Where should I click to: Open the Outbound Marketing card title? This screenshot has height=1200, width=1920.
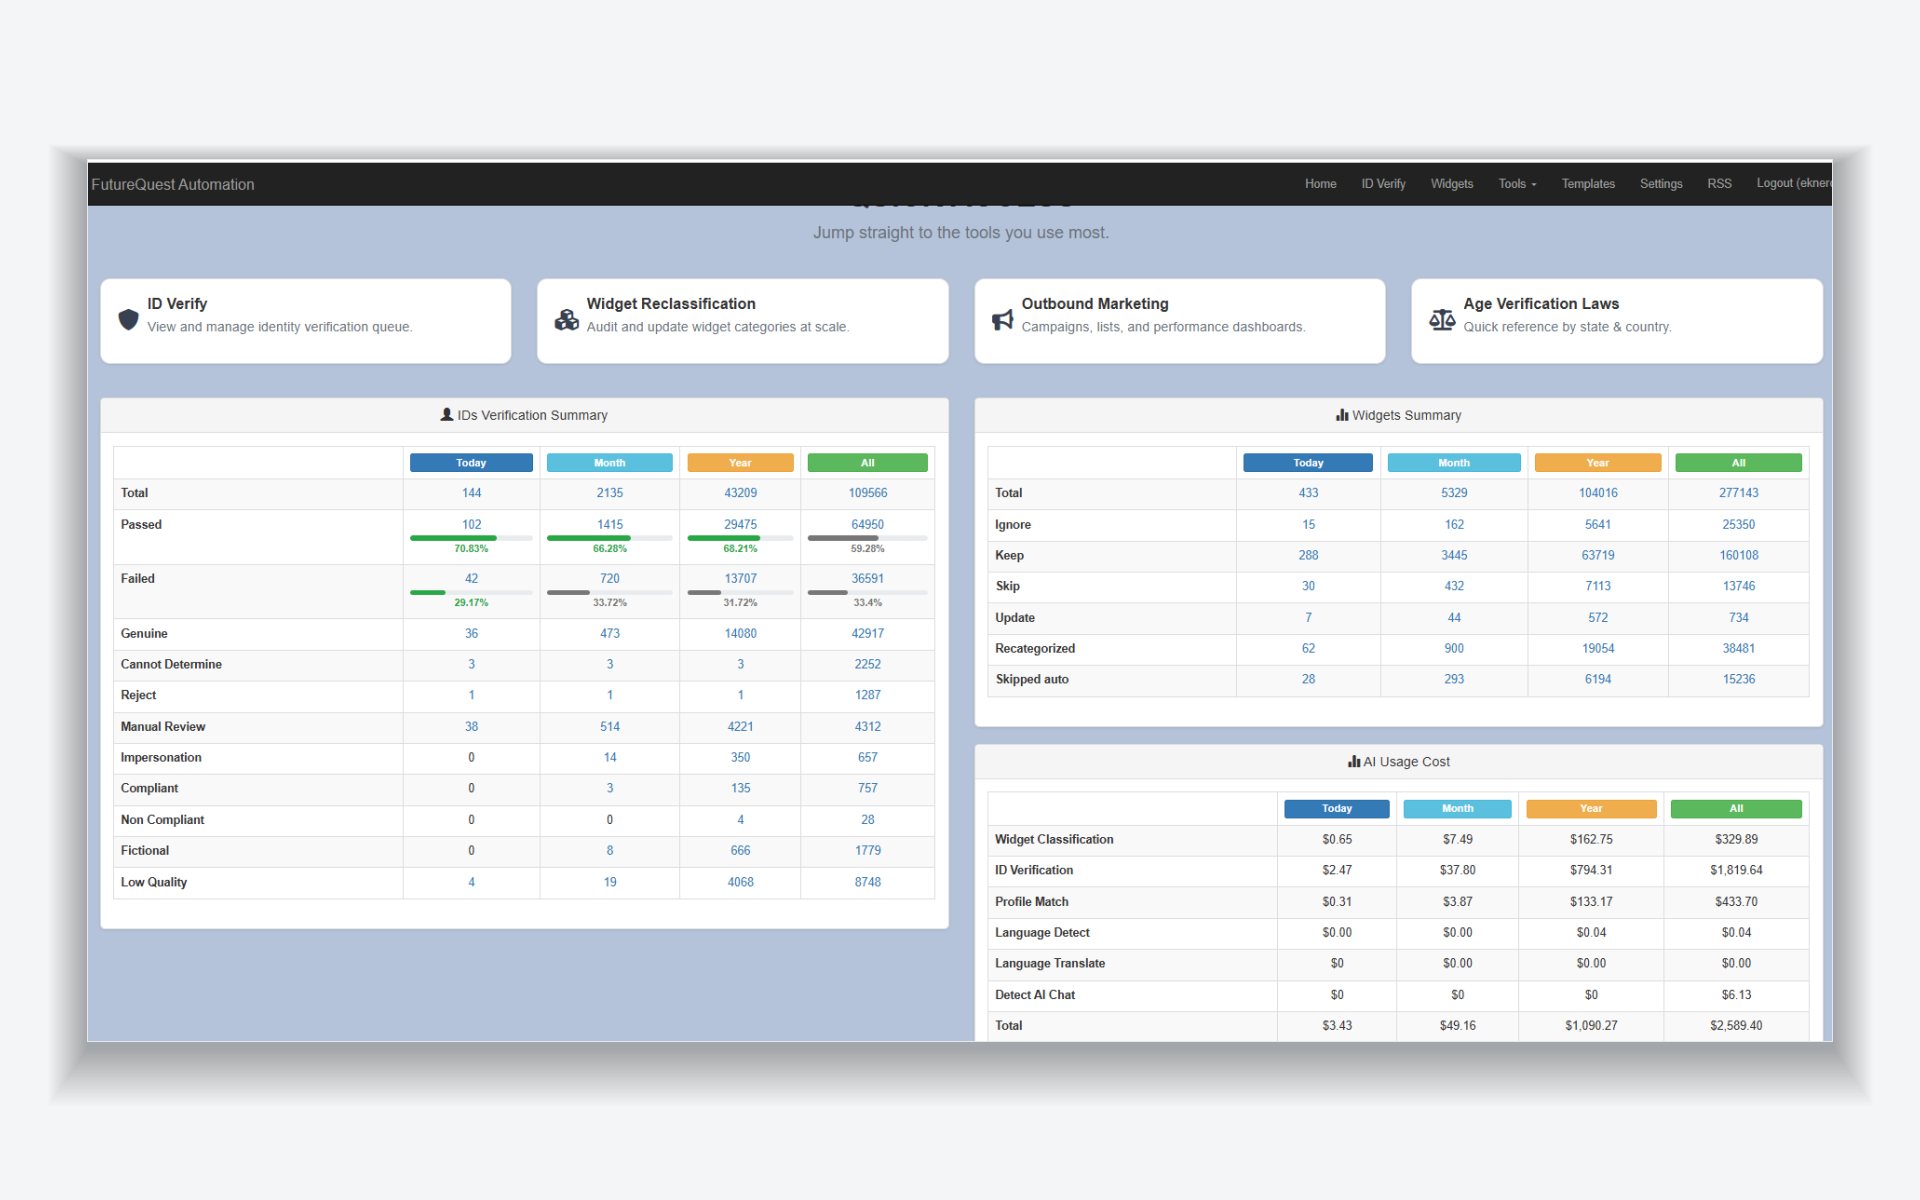1095,304
